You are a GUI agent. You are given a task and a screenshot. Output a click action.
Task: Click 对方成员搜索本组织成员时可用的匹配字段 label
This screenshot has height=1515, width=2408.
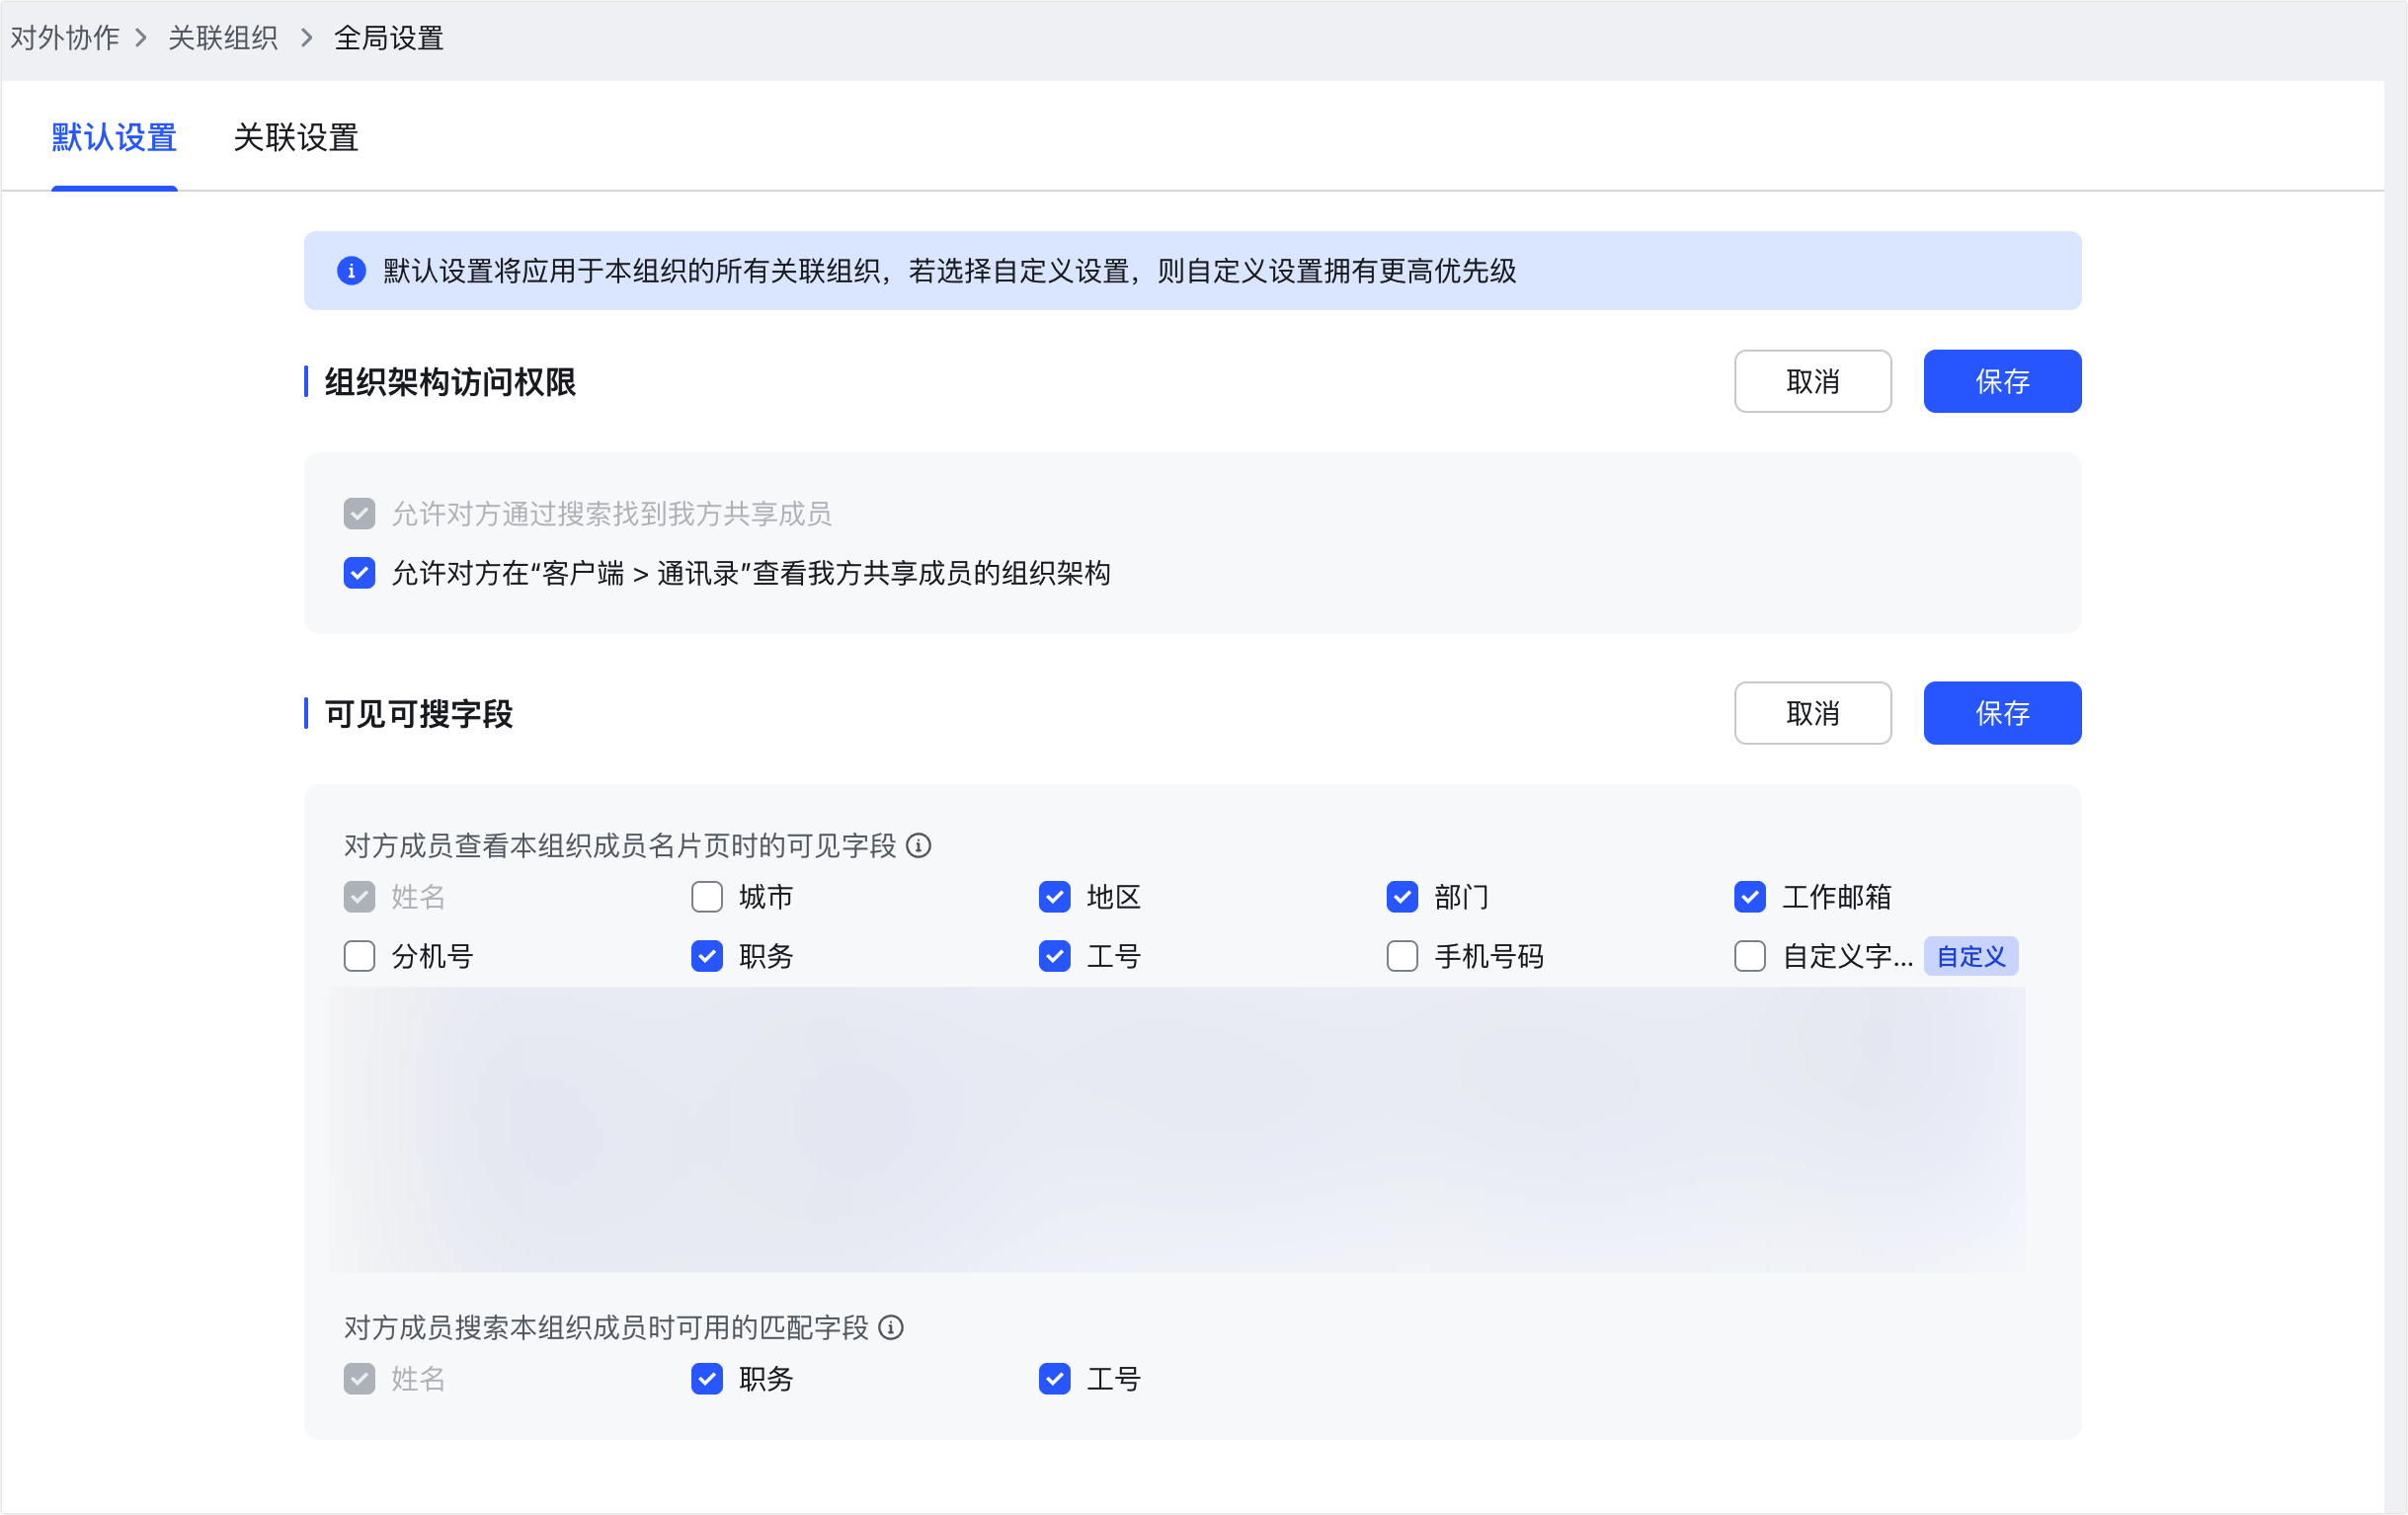(x=606, y=1327)
